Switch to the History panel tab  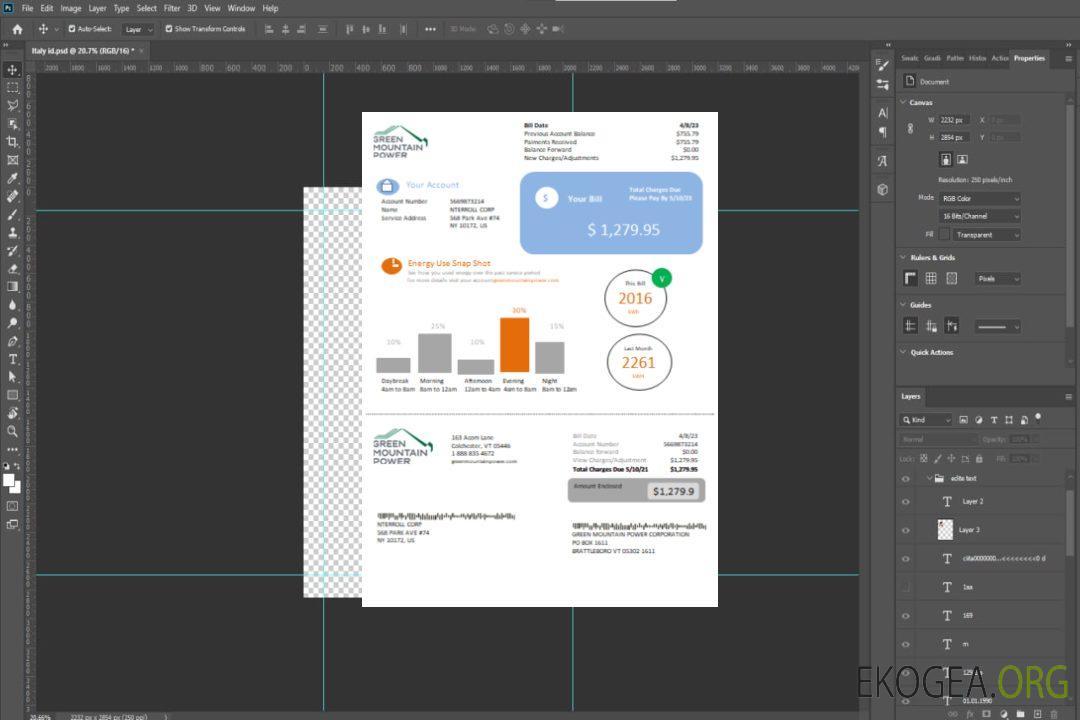(x=977, y=58)
